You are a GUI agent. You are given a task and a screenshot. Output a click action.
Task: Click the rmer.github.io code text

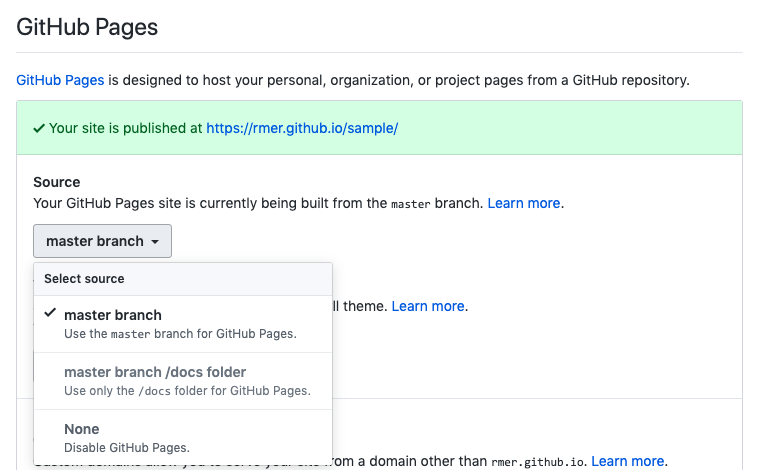tap(537, 462)
